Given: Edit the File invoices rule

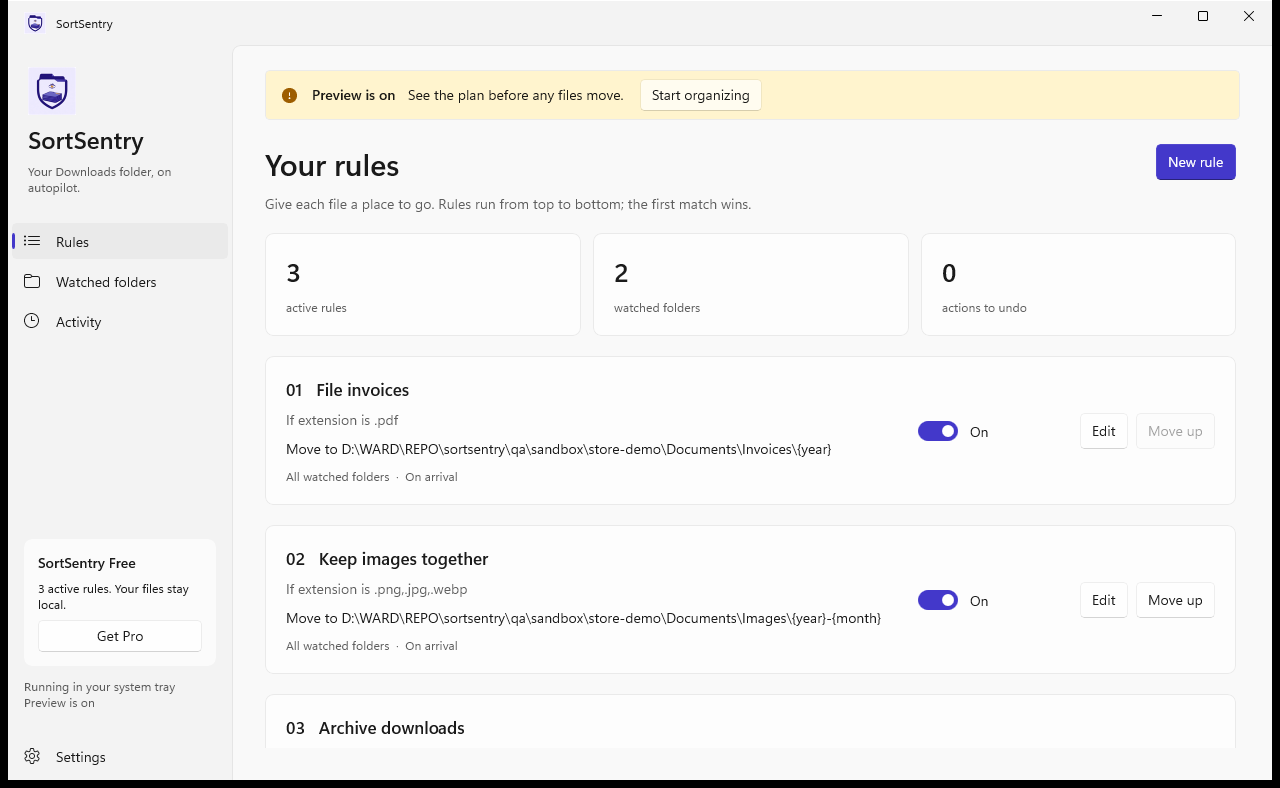Looking at the screenshot, I should (1104, 431).
